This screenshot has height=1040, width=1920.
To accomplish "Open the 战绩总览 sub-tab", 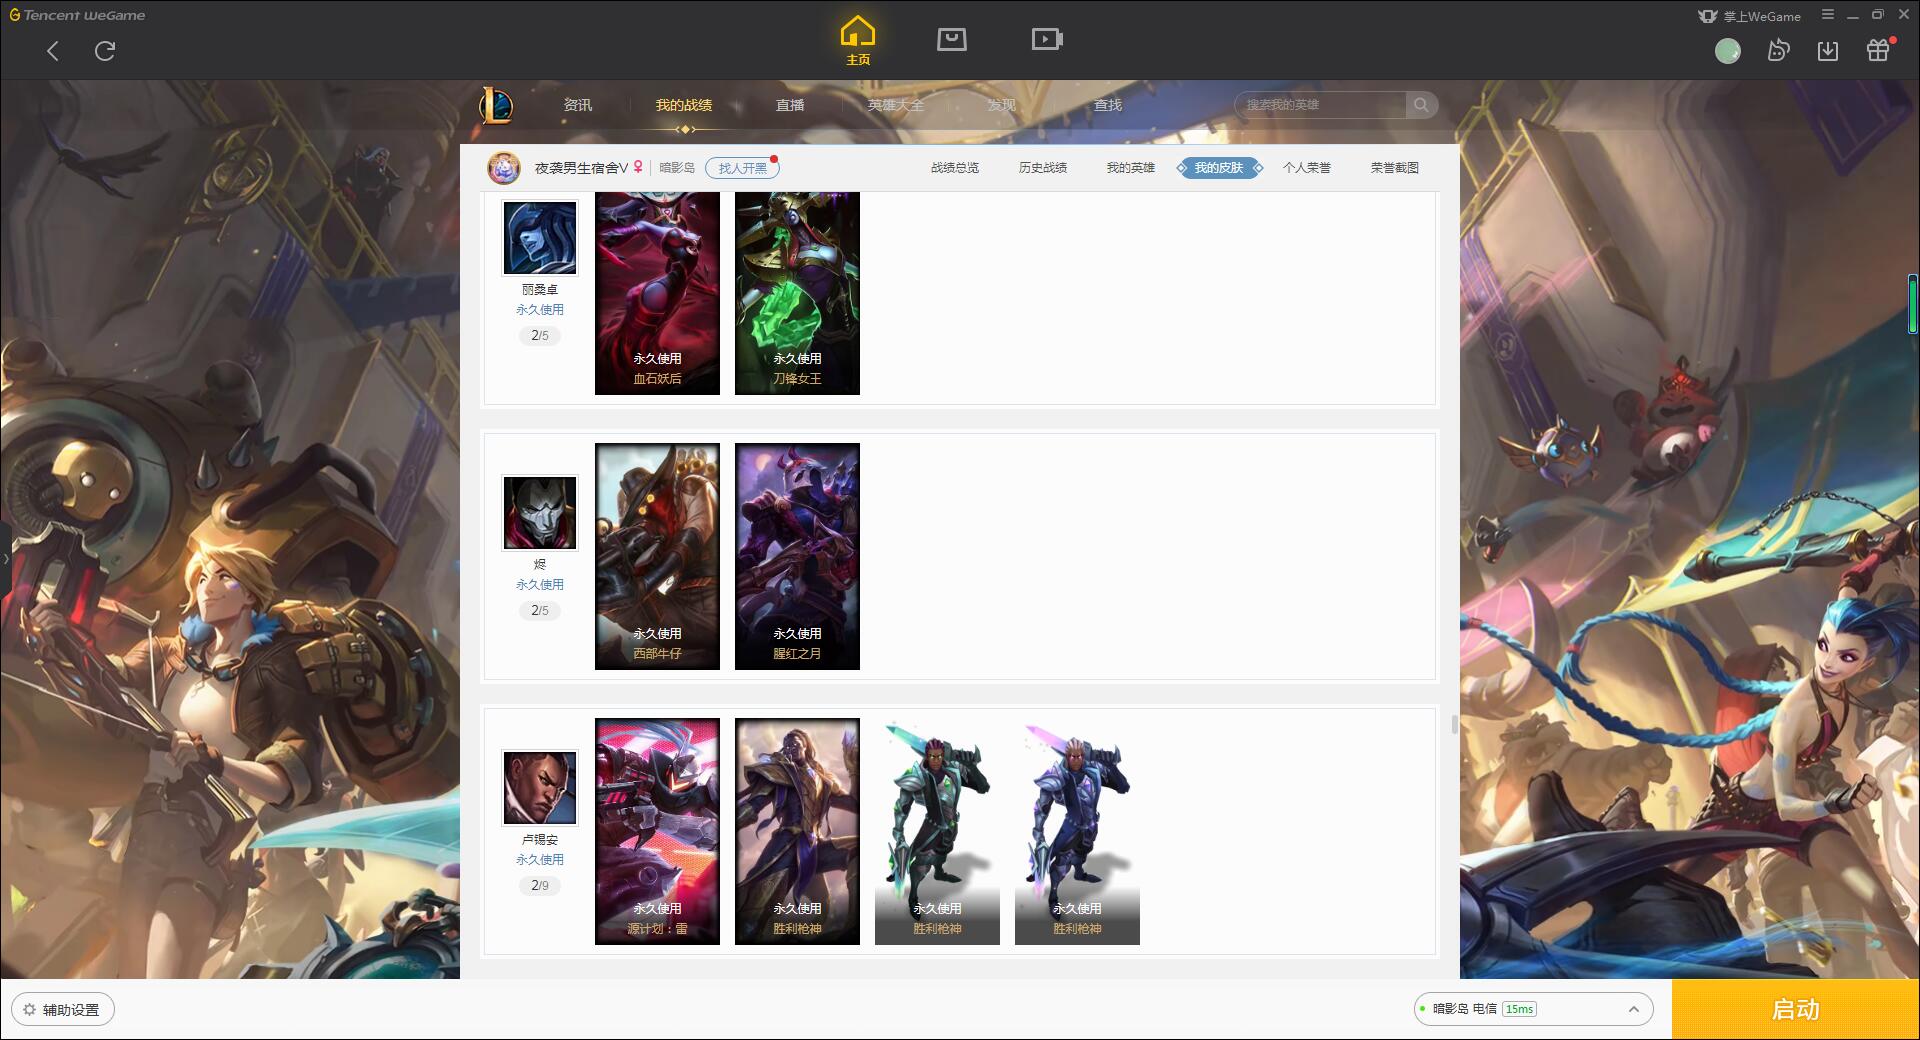I will point(955,168).
